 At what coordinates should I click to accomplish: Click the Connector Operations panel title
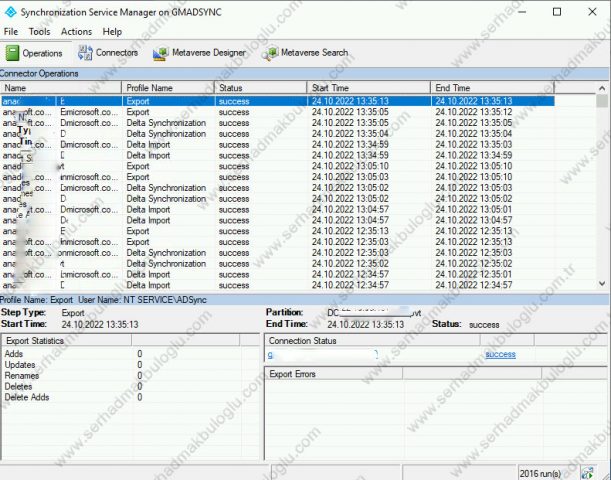click(x=39, y=73)
